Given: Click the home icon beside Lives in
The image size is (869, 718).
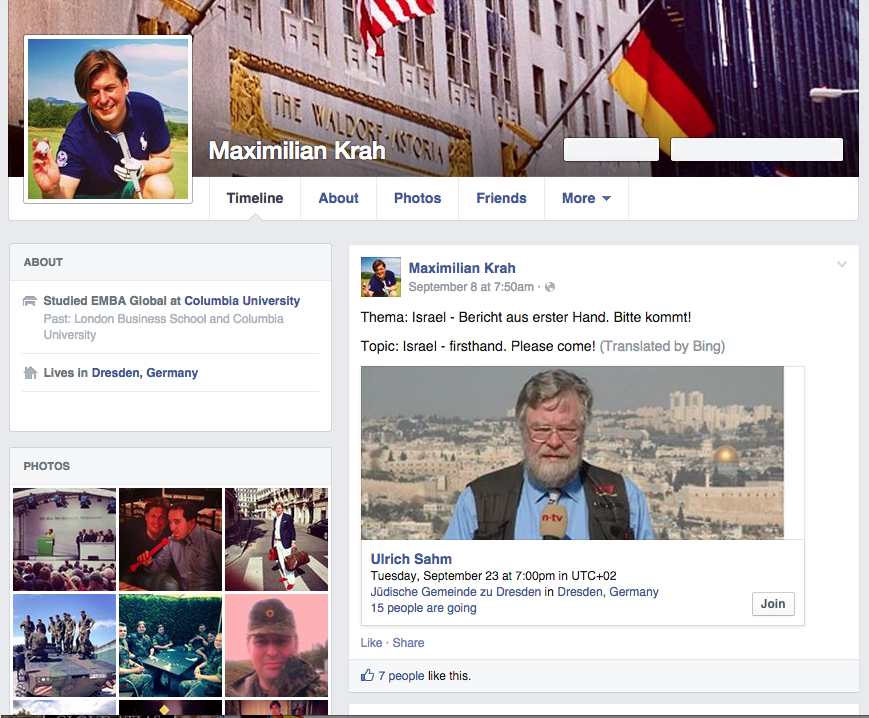Looking at the screenshot, I should point(30,373).
